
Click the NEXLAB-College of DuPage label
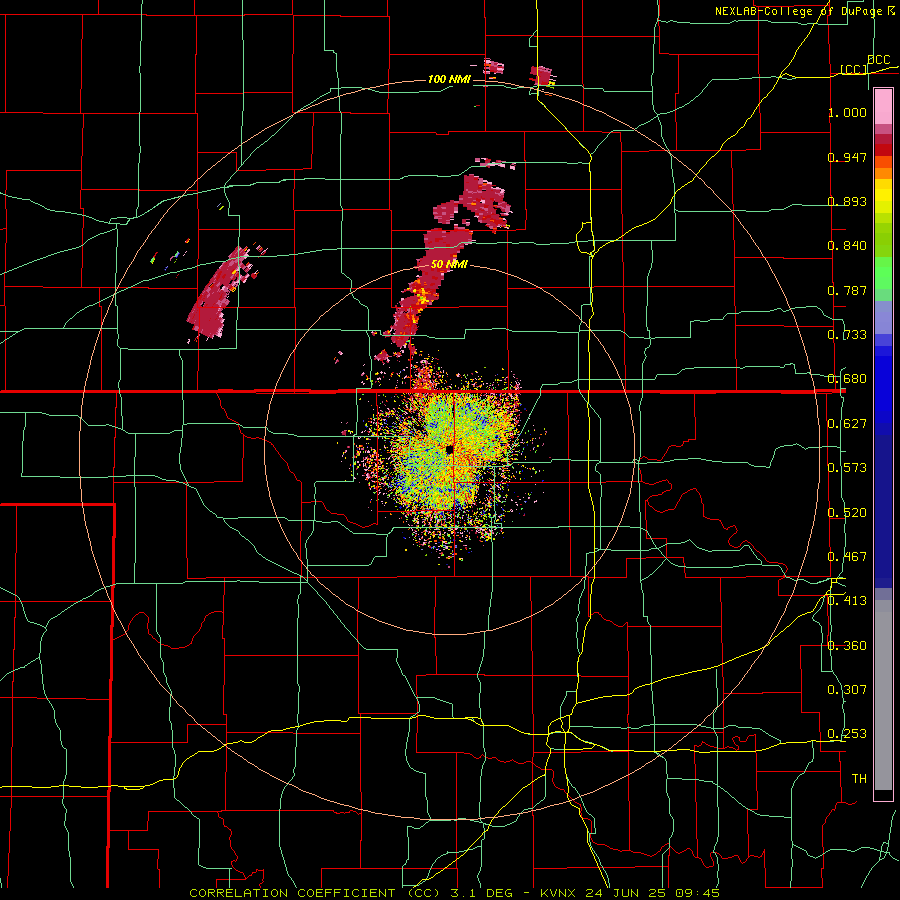click(x=806, y=11)
